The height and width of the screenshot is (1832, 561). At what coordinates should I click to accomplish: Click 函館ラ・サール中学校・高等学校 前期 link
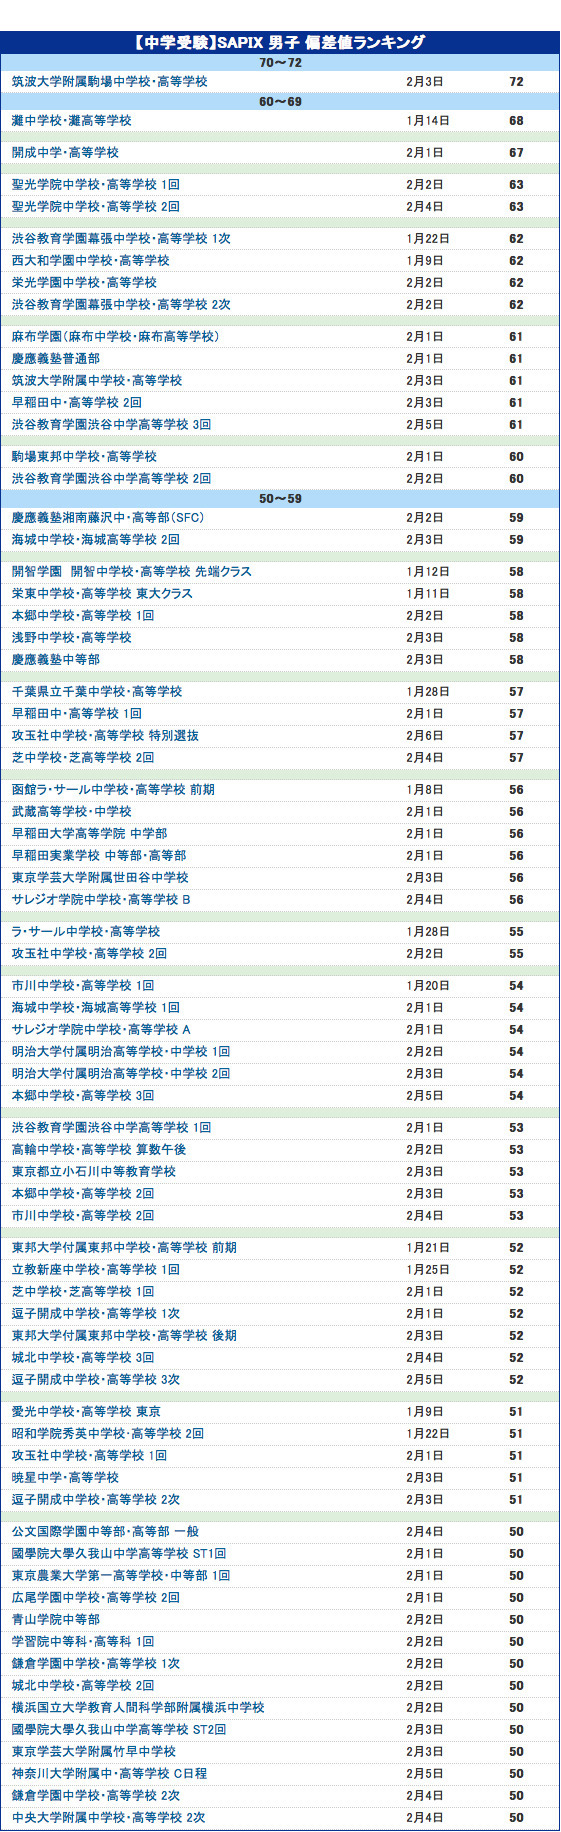tap(113, 789)
